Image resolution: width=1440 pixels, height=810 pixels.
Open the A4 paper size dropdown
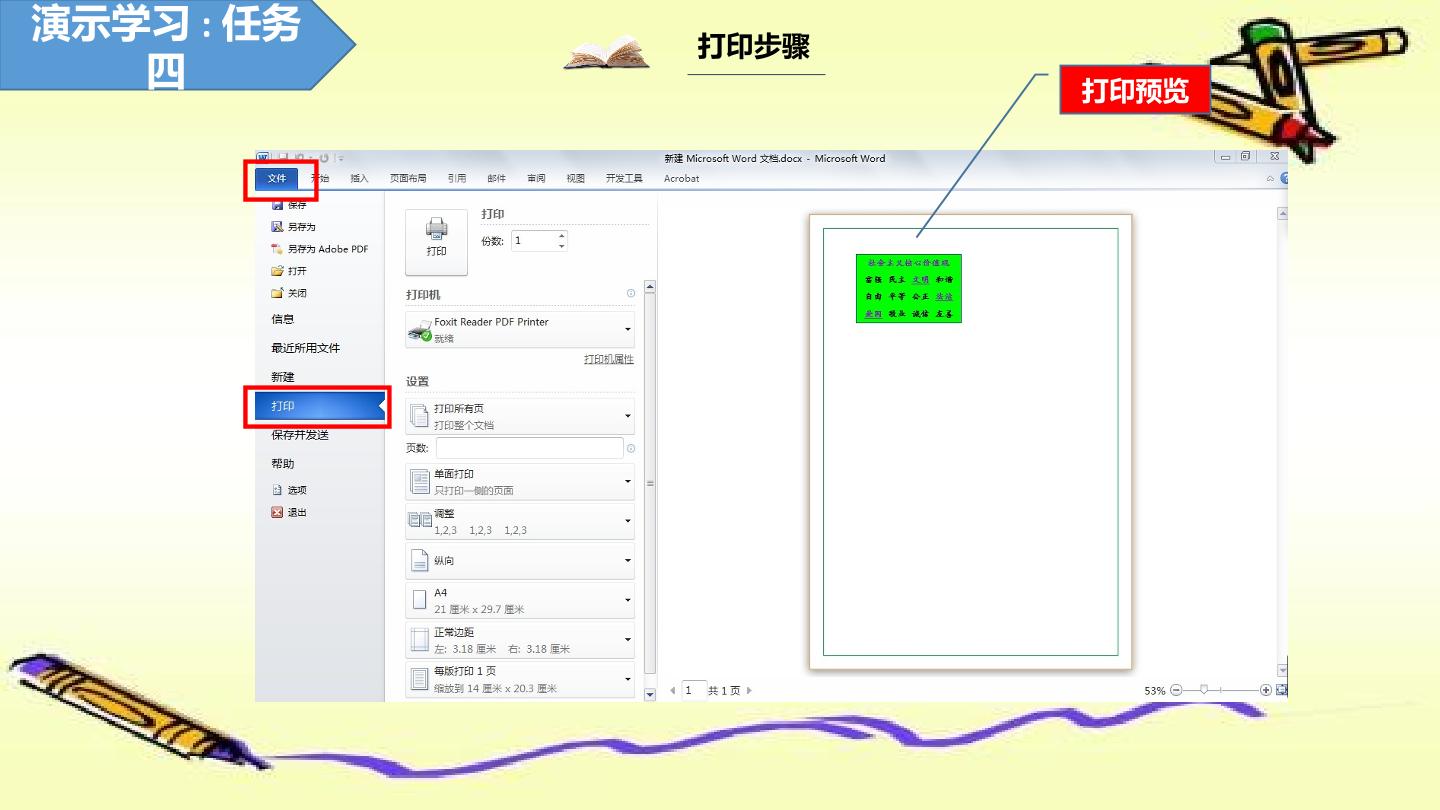[x=520, y=600]
